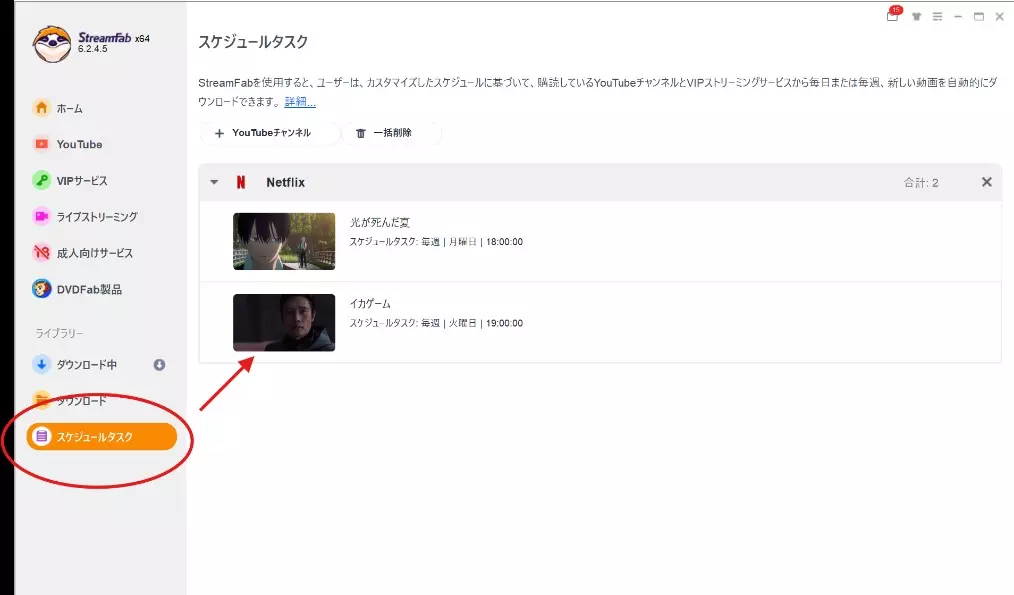Click schedule text 月曜日 18:00:00

click(x=486, y=242)
